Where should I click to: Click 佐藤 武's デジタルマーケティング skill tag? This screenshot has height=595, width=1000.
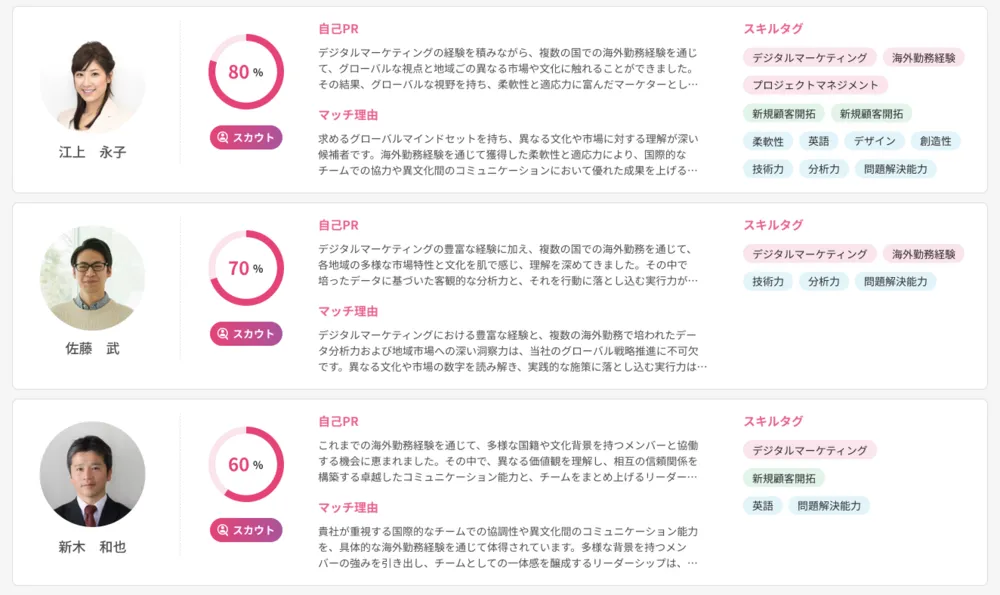(809, 254)
